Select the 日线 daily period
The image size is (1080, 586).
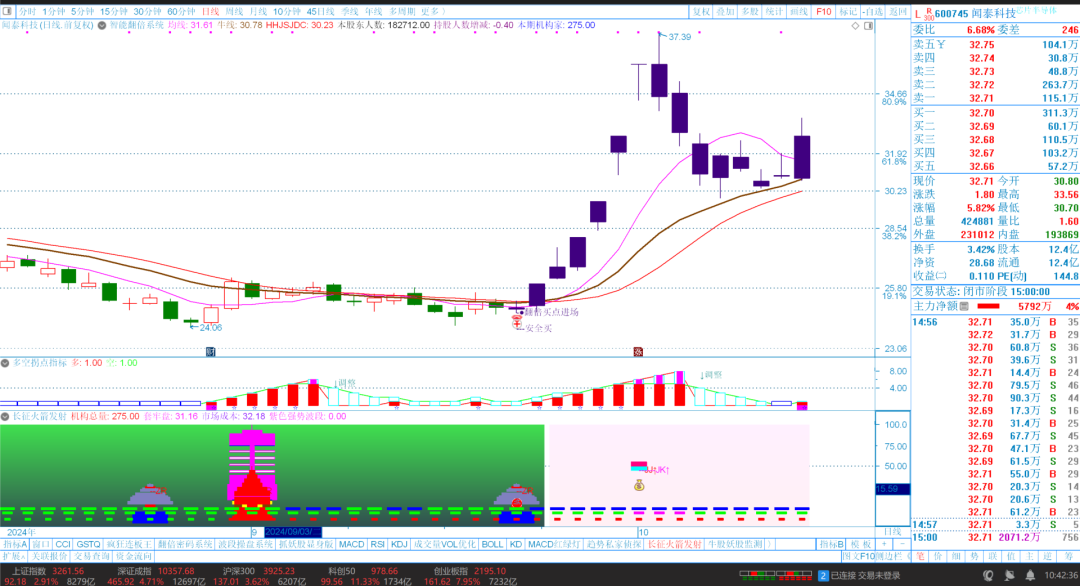point(210,12)
